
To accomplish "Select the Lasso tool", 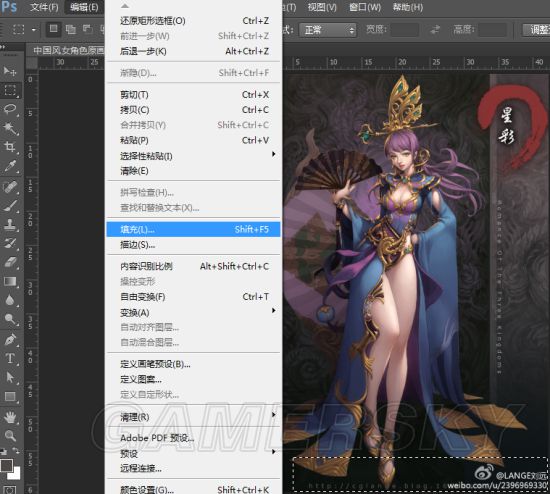I will click(x=10, y=109).
